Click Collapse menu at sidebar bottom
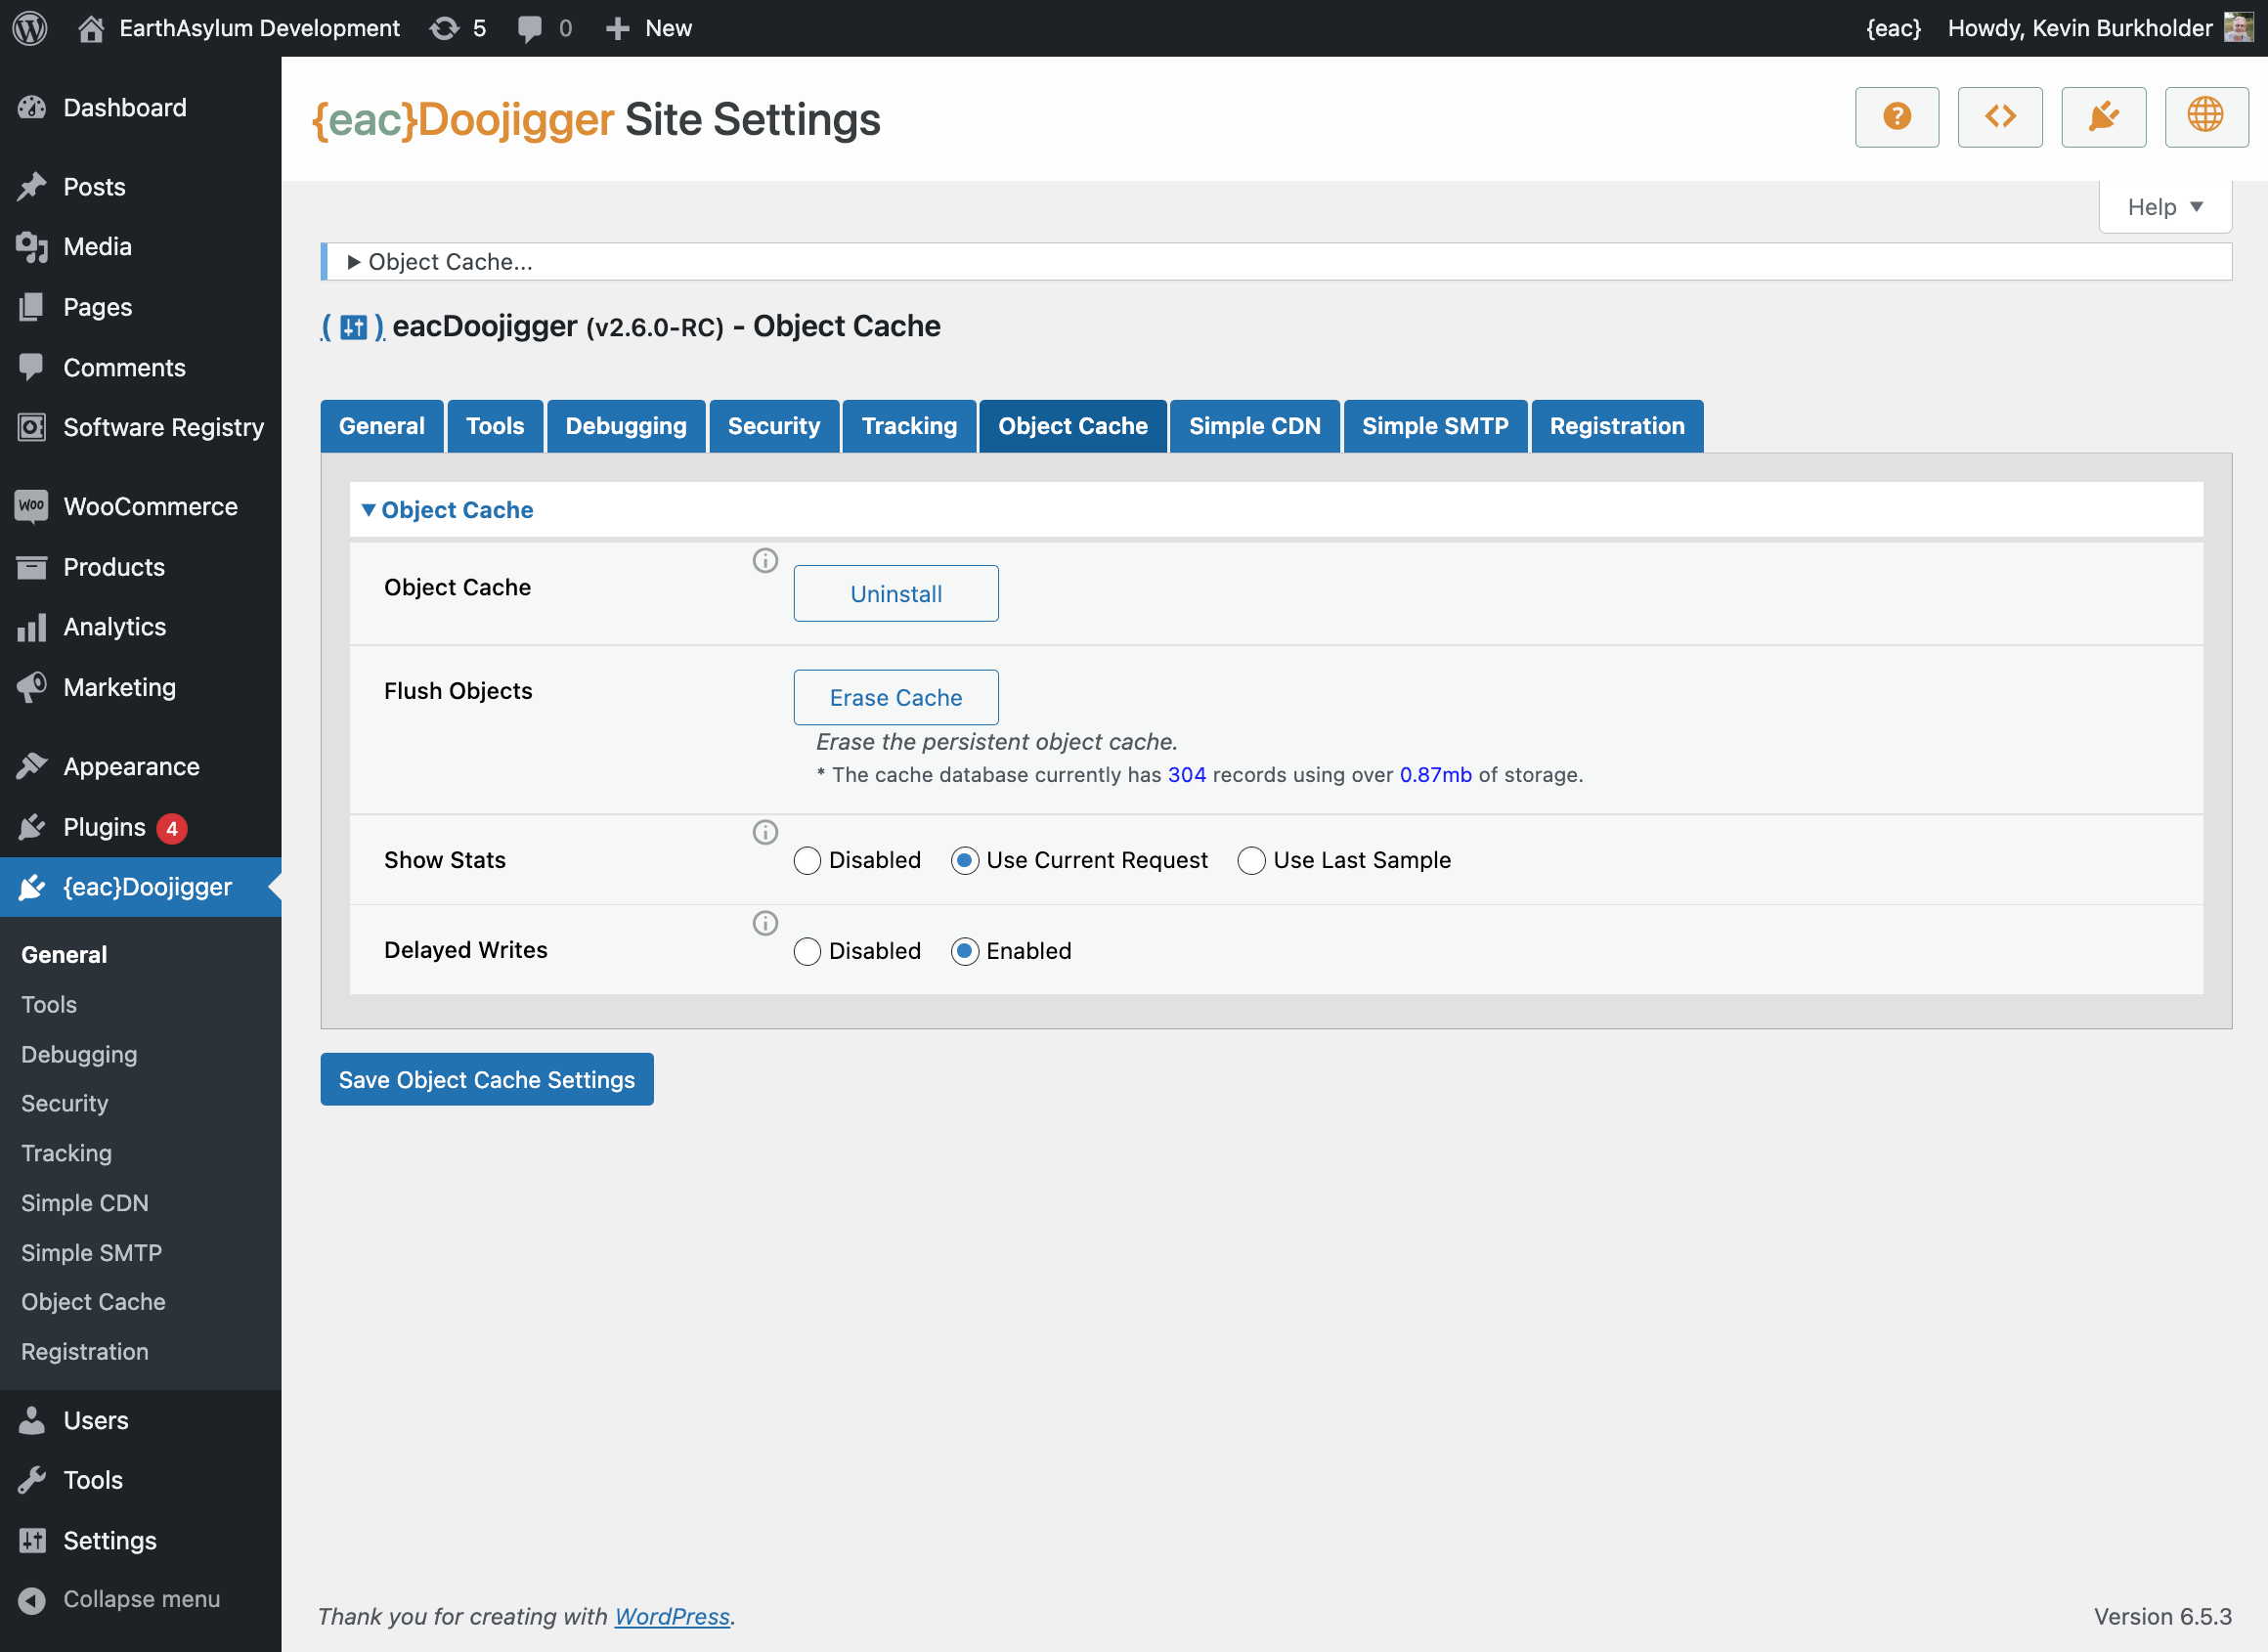Image resolution: width=2268 pixels, height=1652 pixels. click(x=140, y=1599)
